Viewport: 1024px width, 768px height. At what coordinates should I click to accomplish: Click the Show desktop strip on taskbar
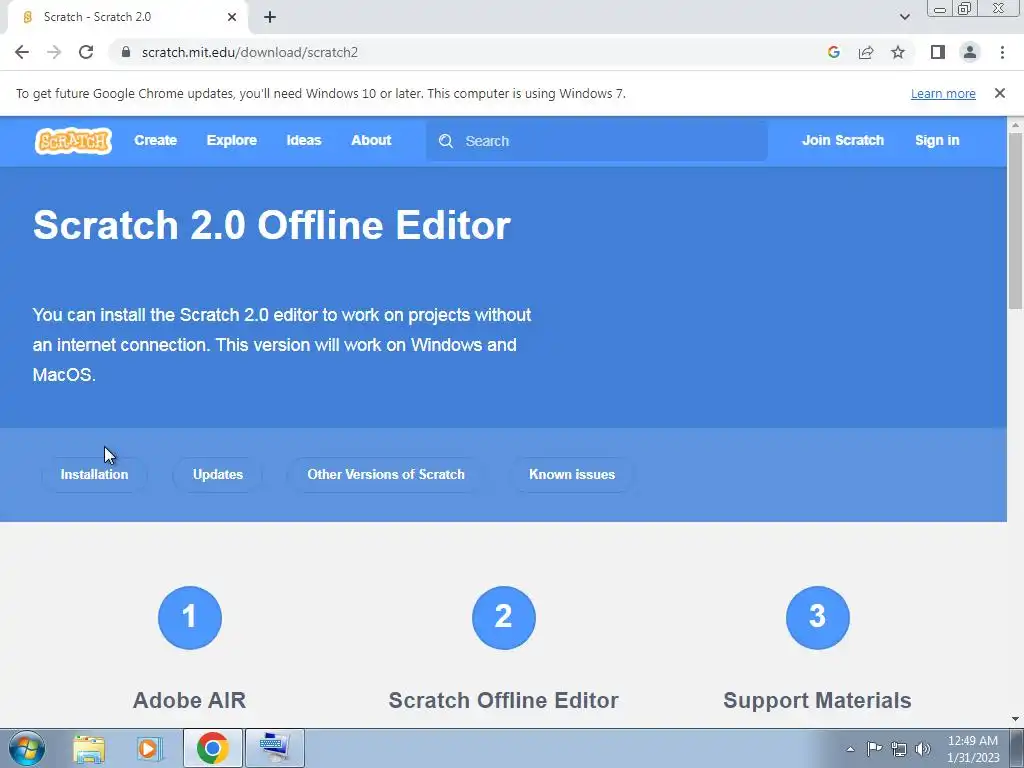1016,749
